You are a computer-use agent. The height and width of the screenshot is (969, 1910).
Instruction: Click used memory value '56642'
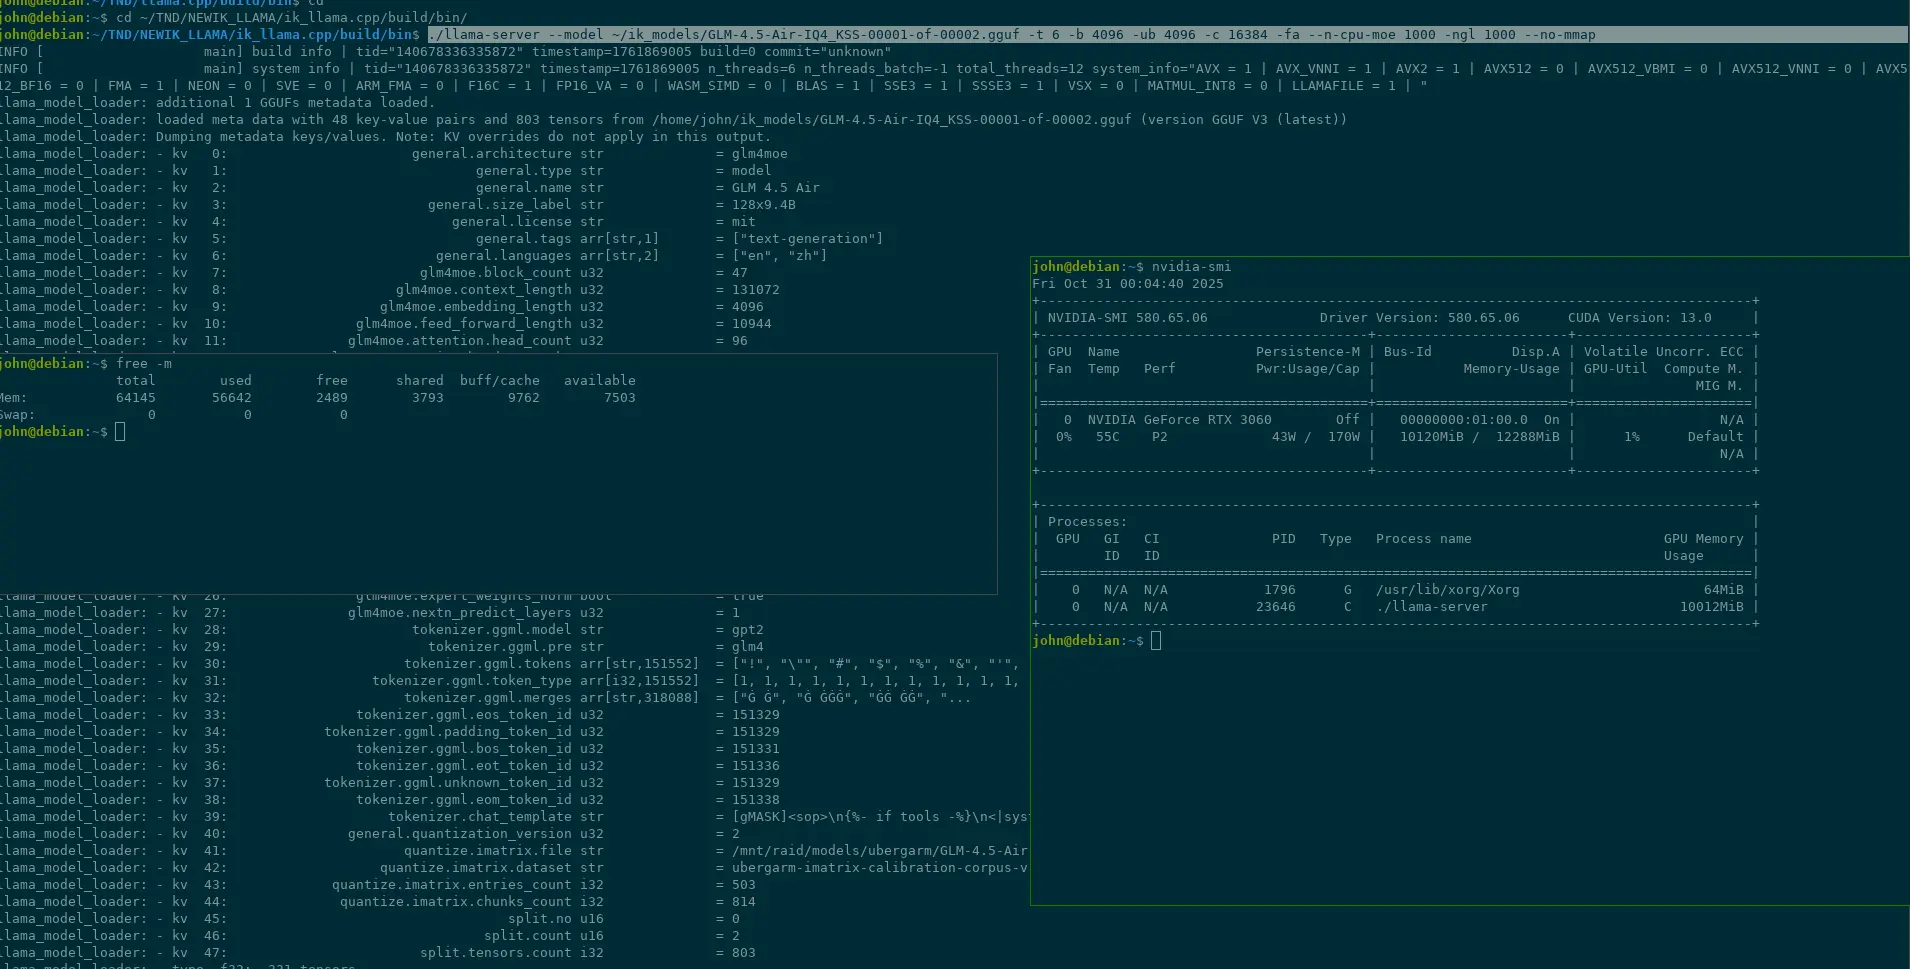pos(232,398)
